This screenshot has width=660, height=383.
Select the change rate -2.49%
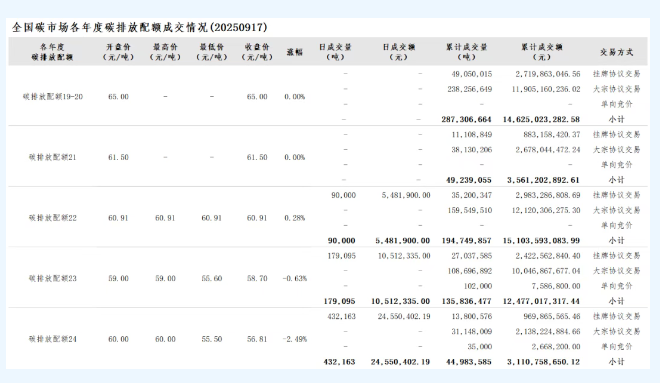(295, 339)
